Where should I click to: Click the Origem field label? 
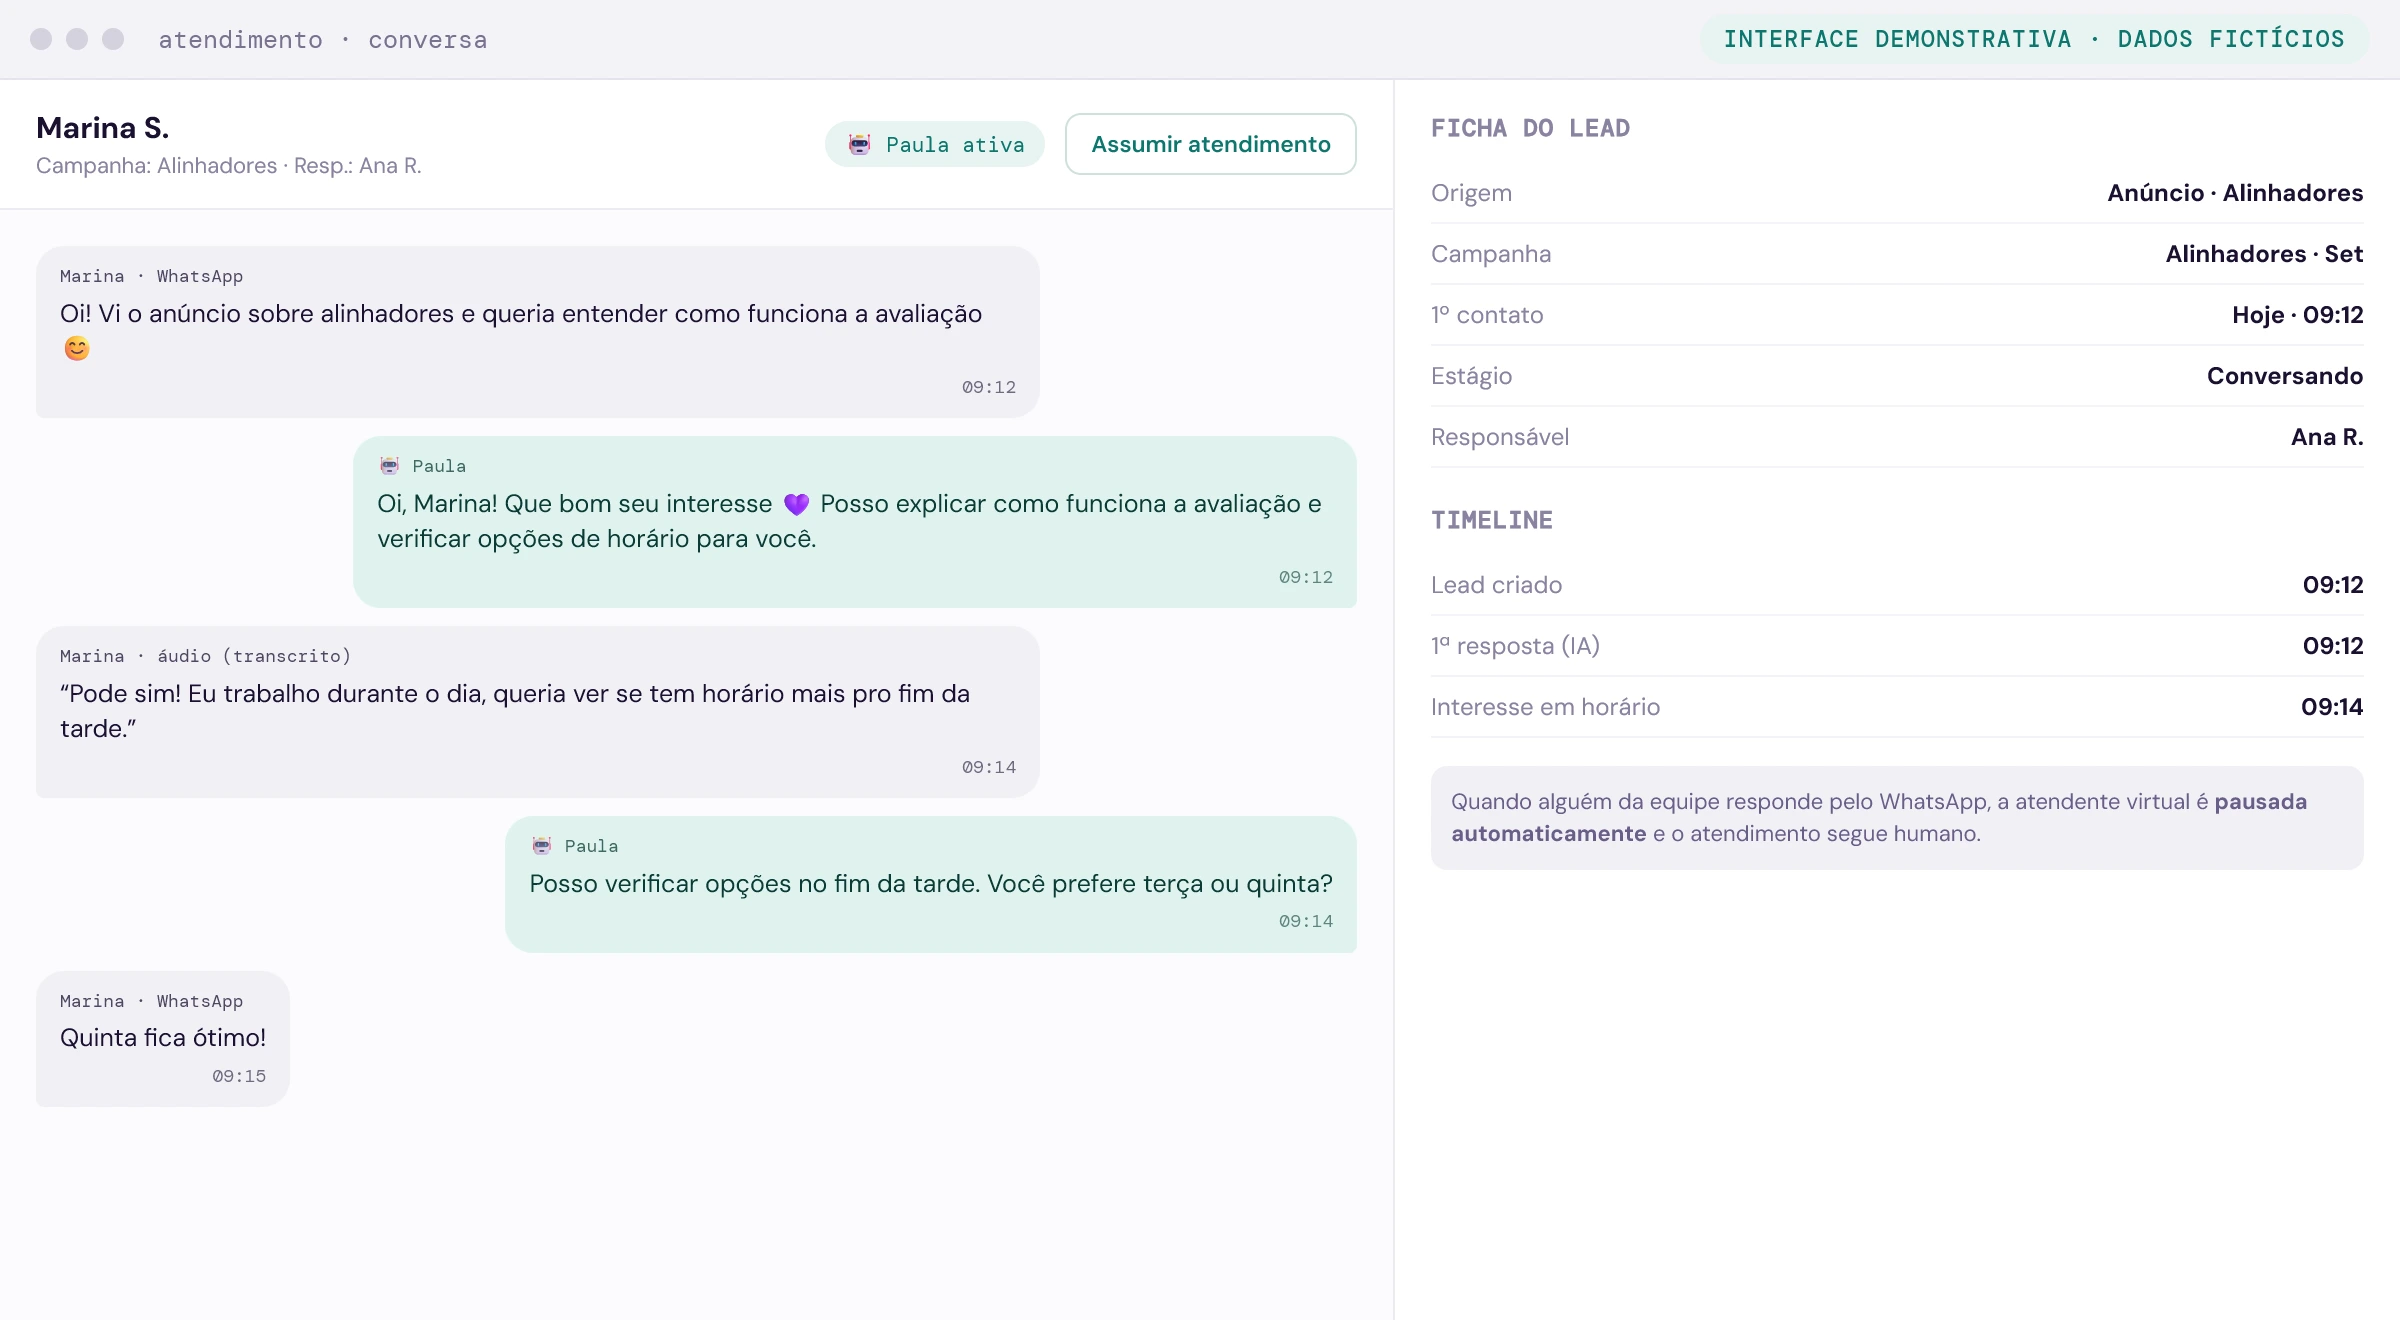1471,193
